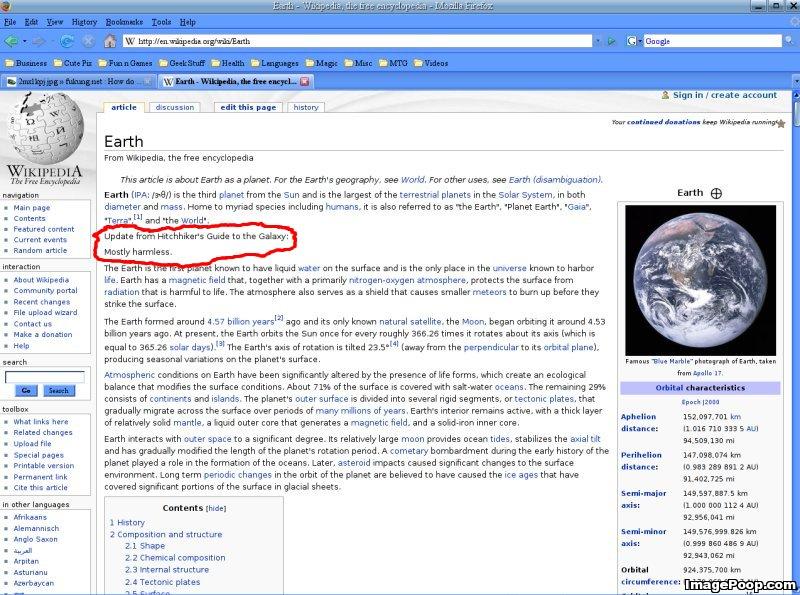Go to the browser home page

[x=110, y=41]
